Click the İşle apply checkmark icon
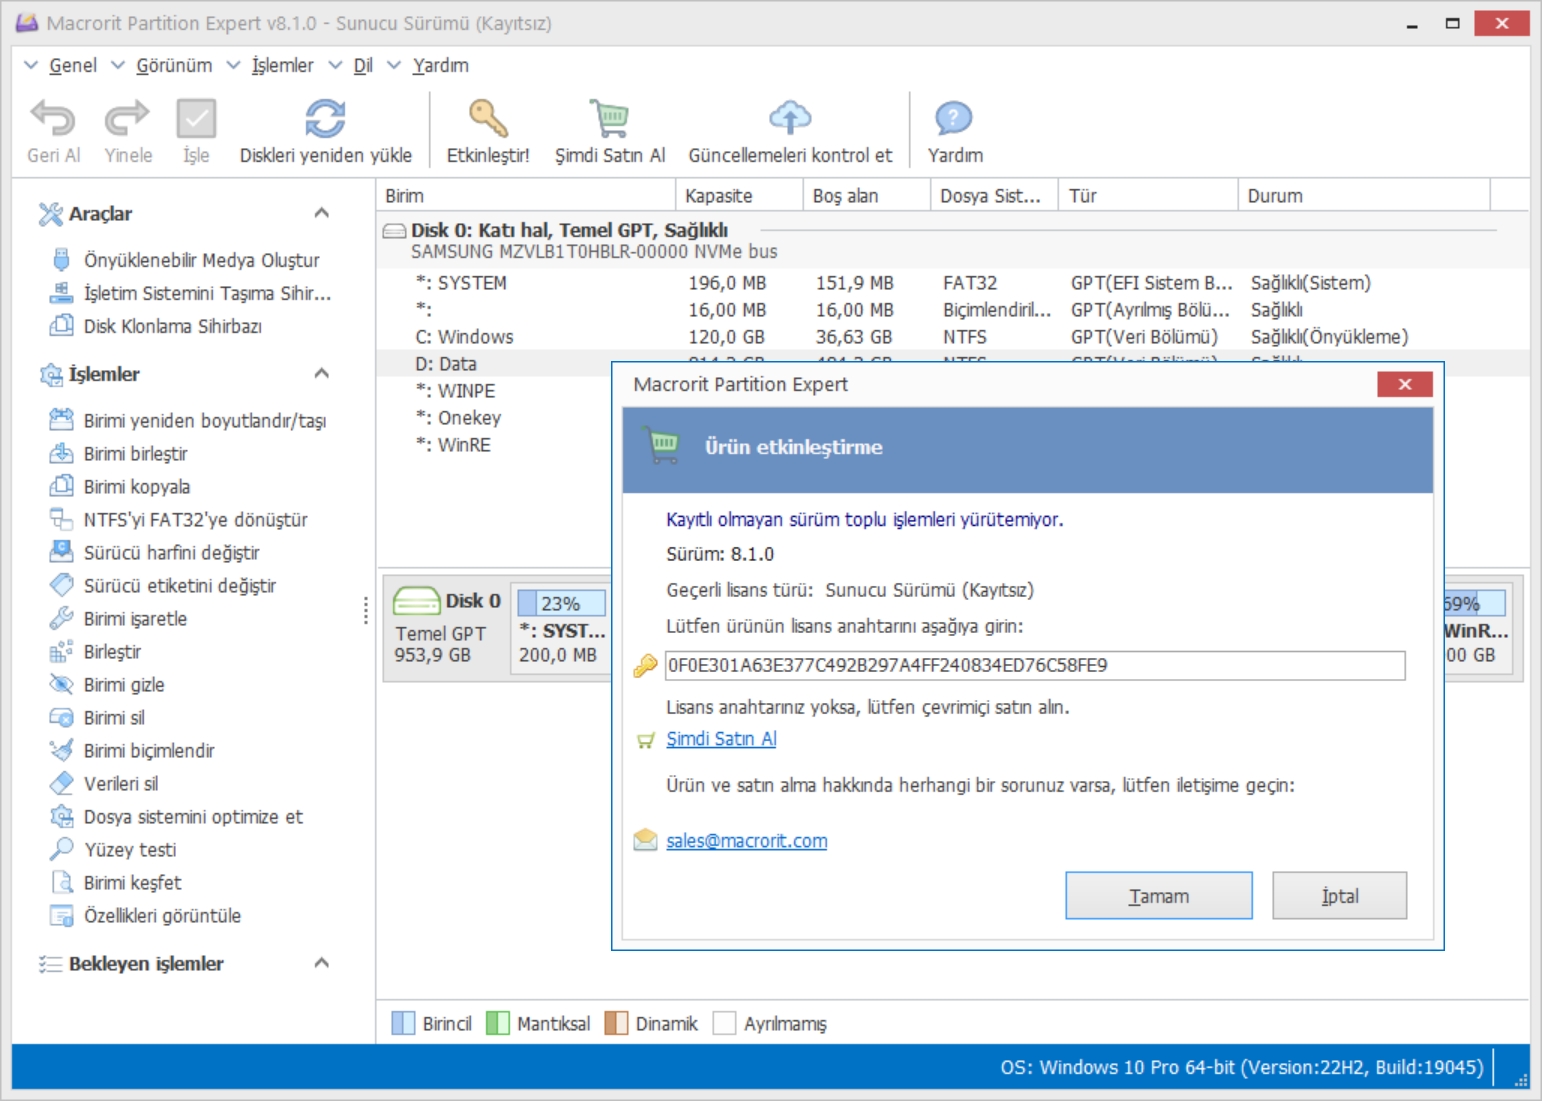The height and width of the screenshot is (1101, 1542). coord(196,118)
